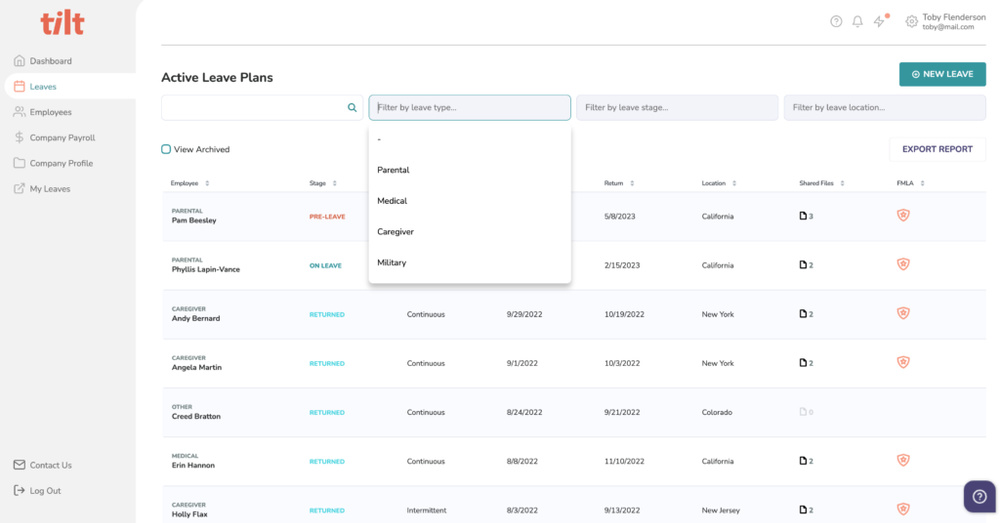Screen dimensions: 1000x523
Task: Open shared files icon for Erin Hannon
Action: tap(806, 460)
